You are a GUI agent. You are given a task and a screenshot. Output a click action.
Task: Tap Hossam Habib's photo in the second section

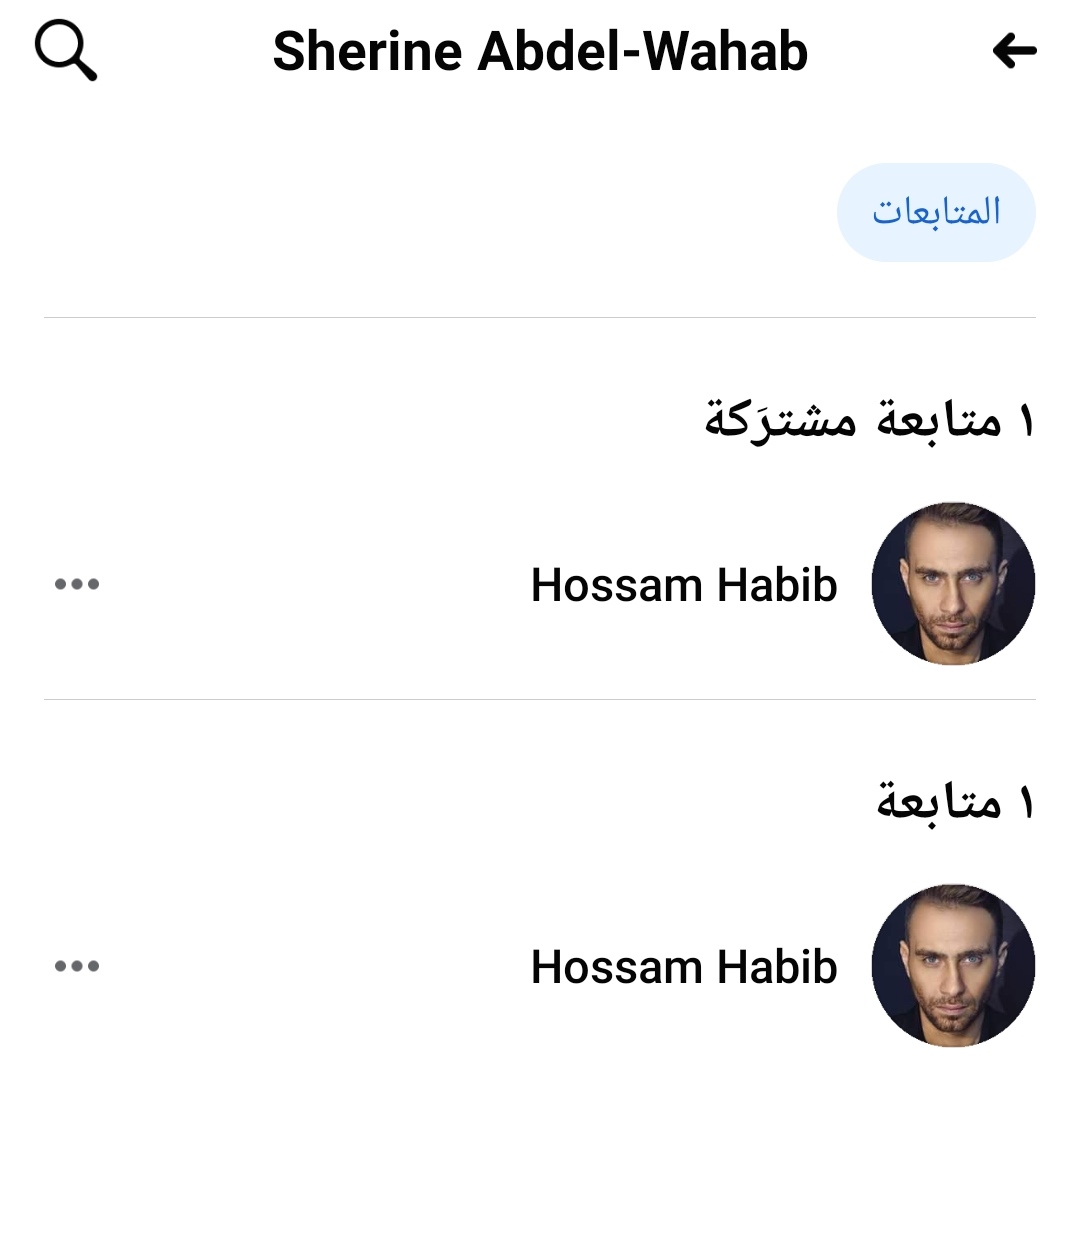click(x=954, y=963)
